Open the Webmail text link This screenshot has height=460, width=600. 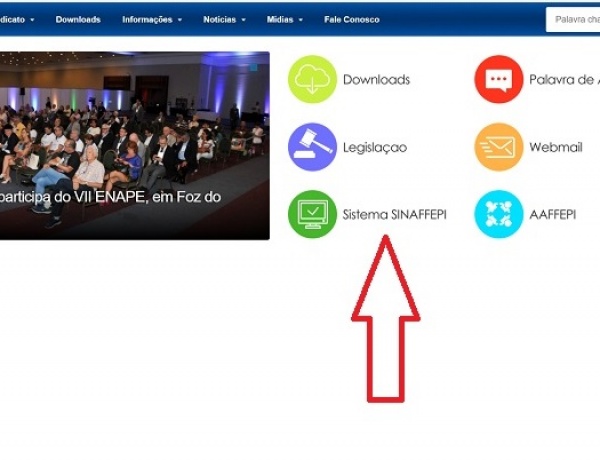(x=556, y=147)
